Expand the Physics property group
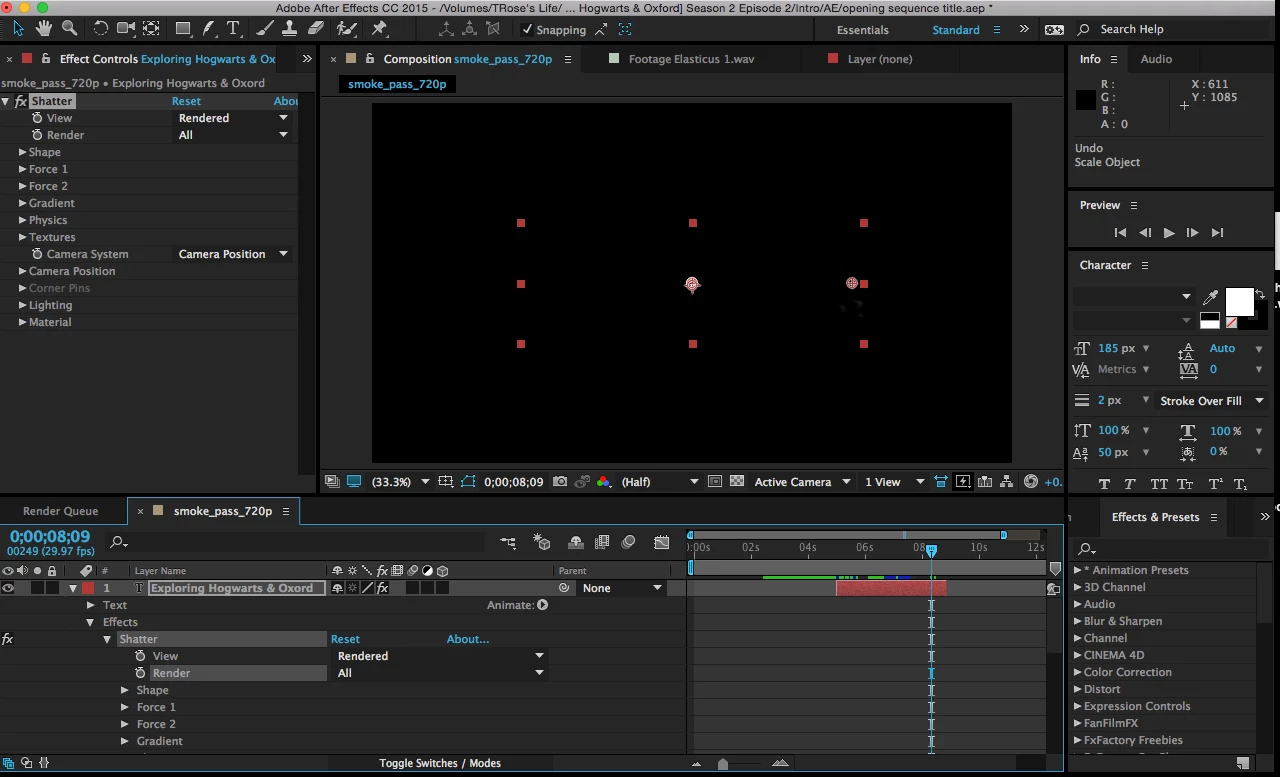The image size is (1280, 777). [x=22, y=220]
